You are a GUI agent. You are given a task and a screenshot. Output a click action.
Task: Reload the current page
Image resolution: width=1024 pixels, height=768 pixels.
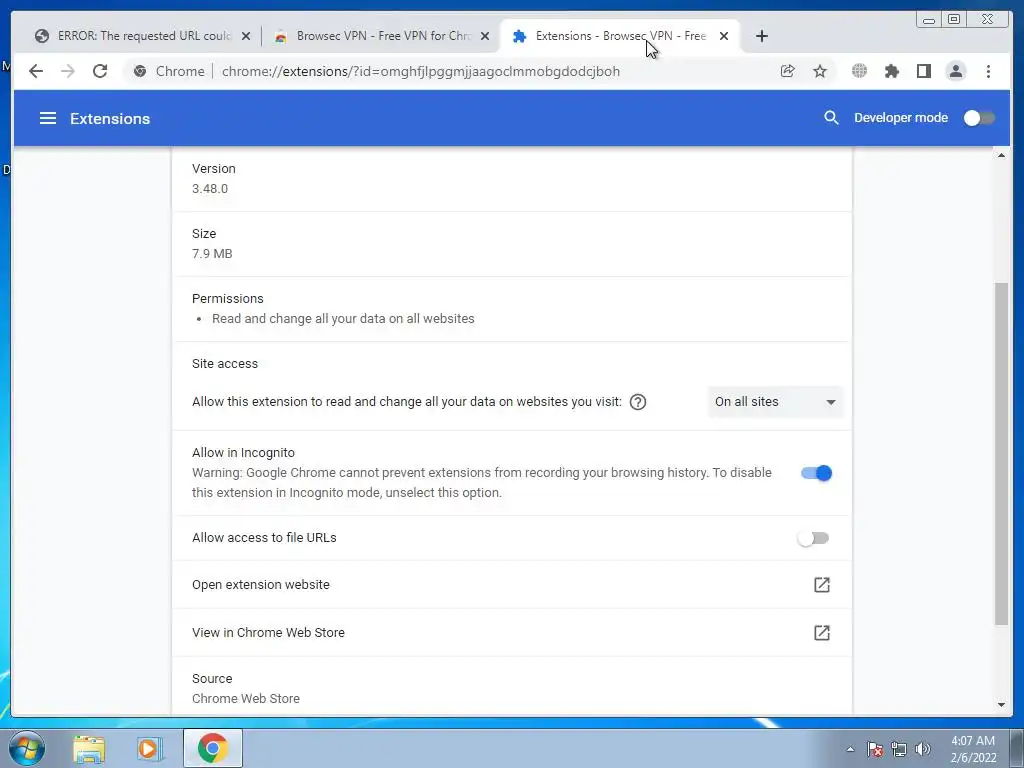coord(100,71)
